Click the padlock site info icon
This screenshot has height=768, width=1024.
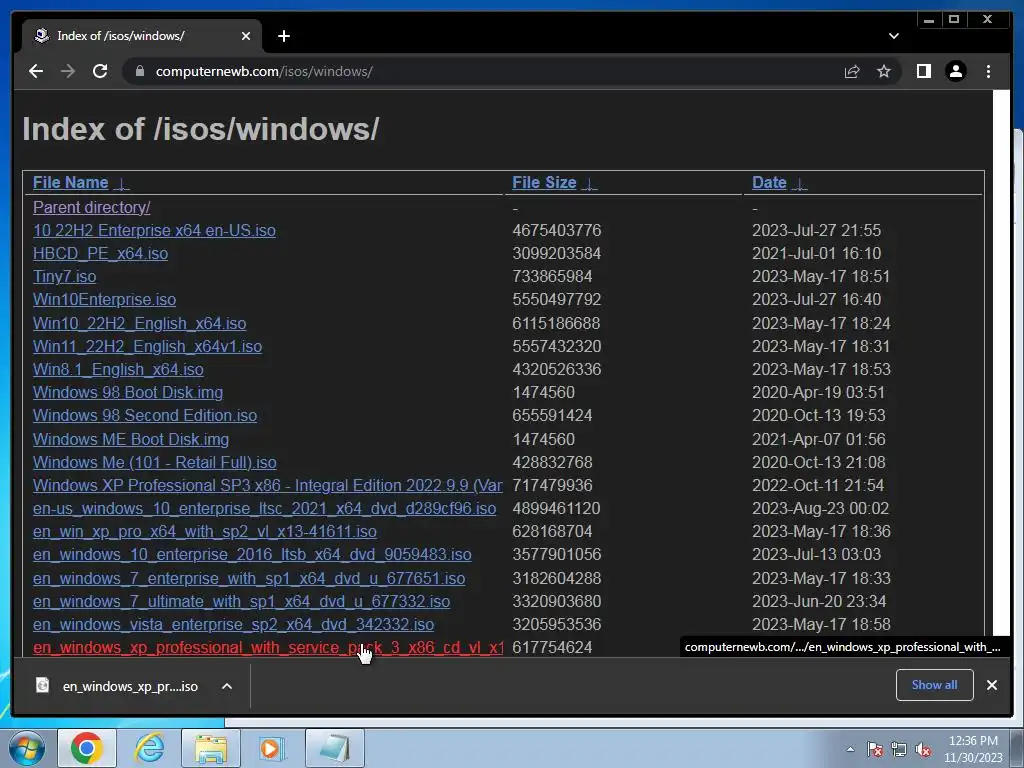tap(140, 71)
